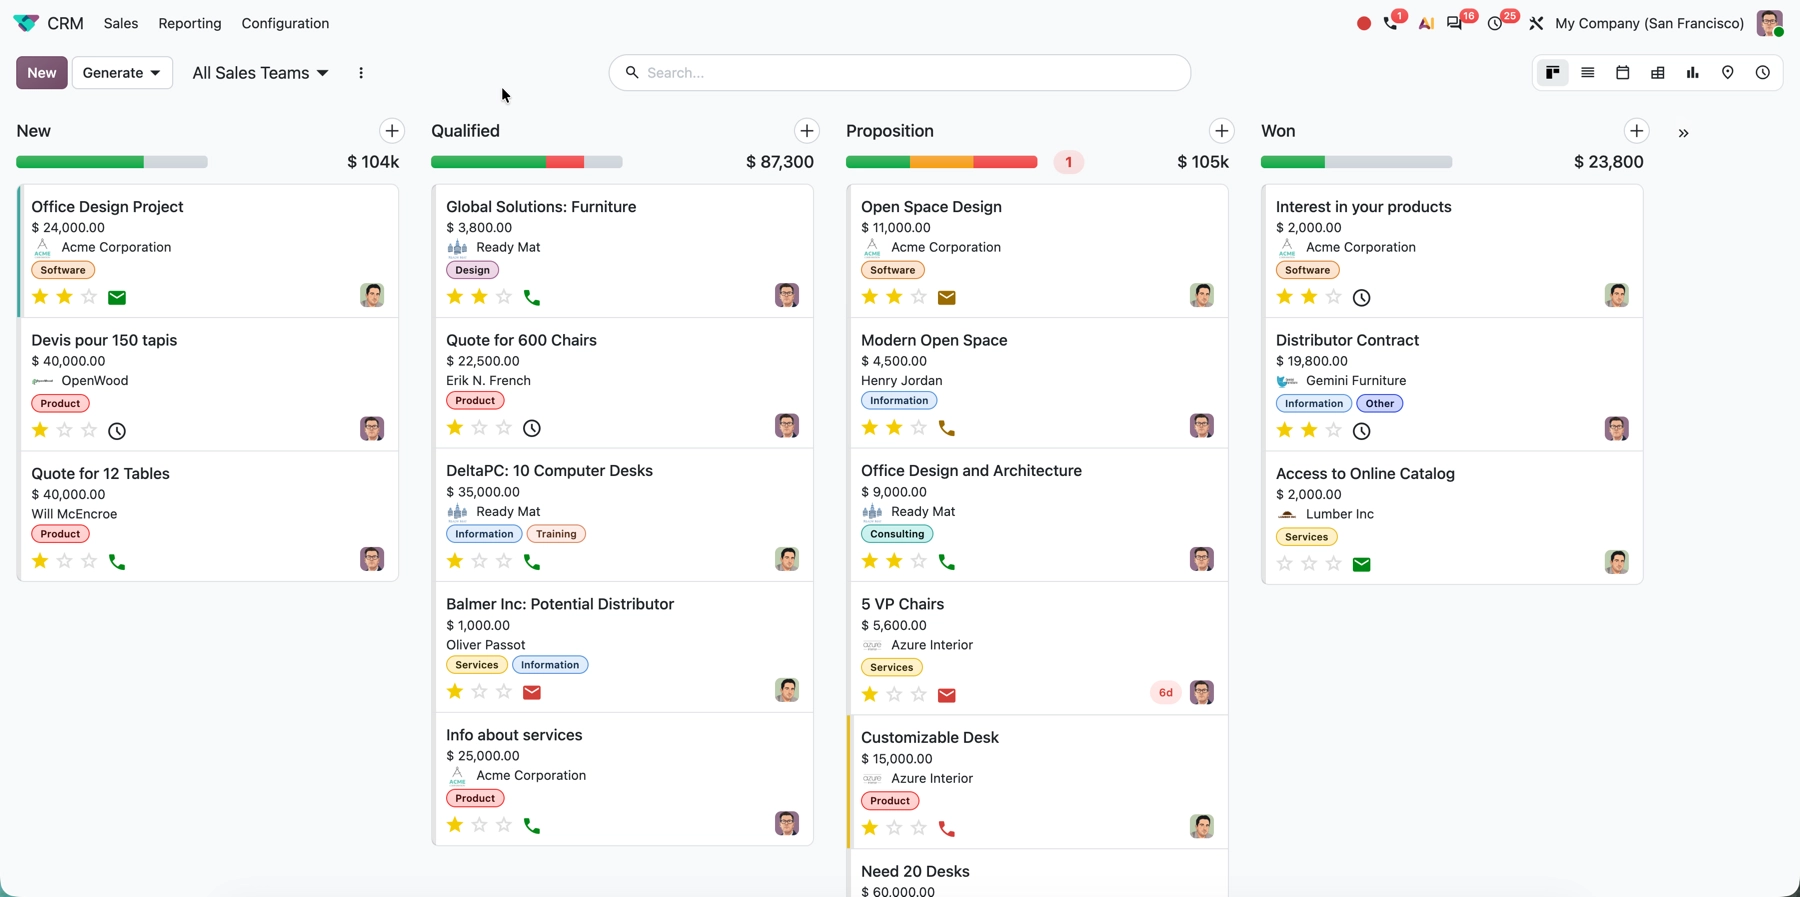Open the phone calls icon in top bar
The image size is (1800, 897).
click(x=1391, y=23)
